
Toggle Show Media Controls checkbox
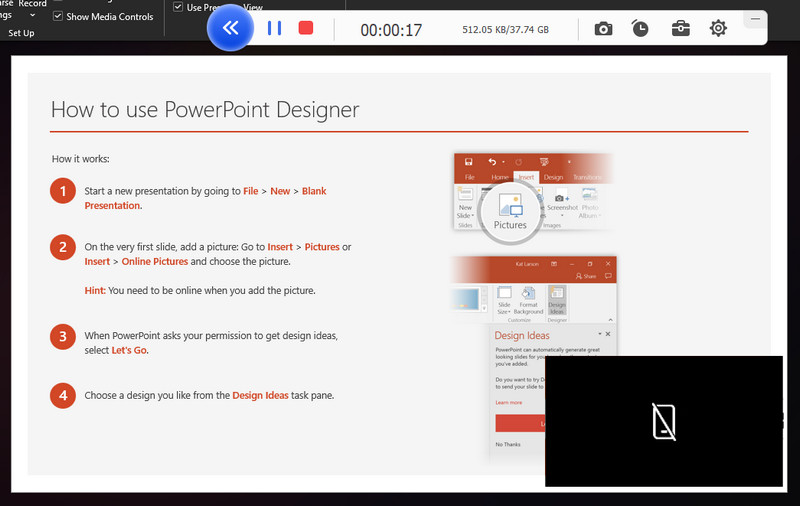[x=58, y=16]
